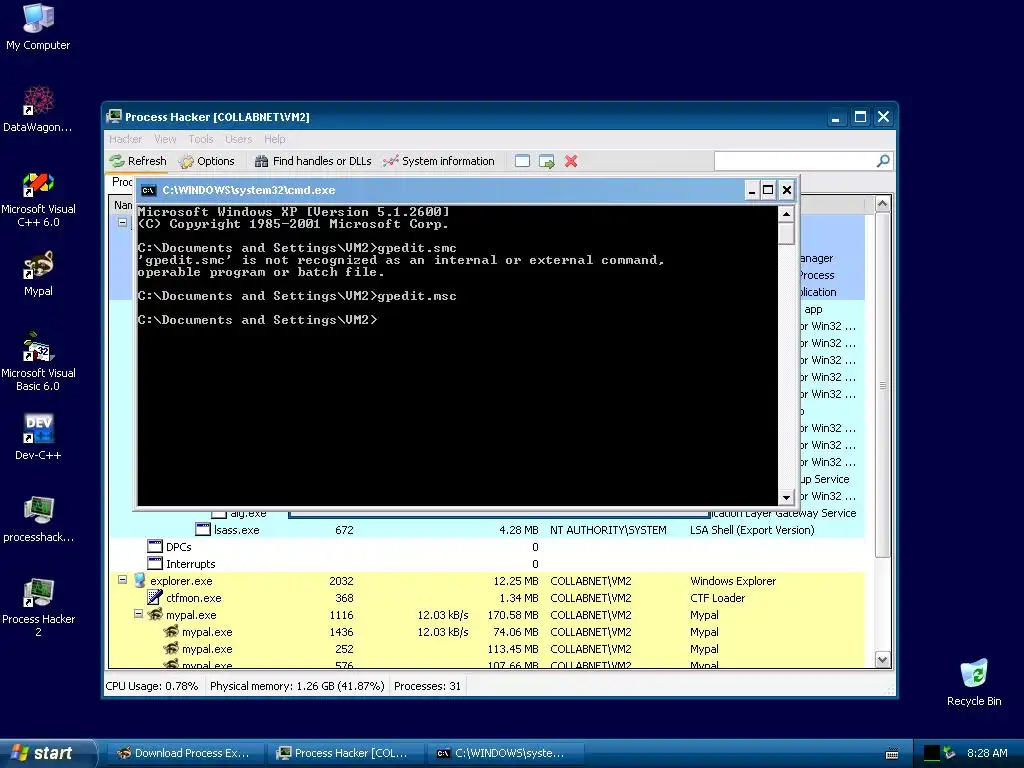1024x768 pixels.
Task: Click Physical memory status bar entry
Action: 297,686
